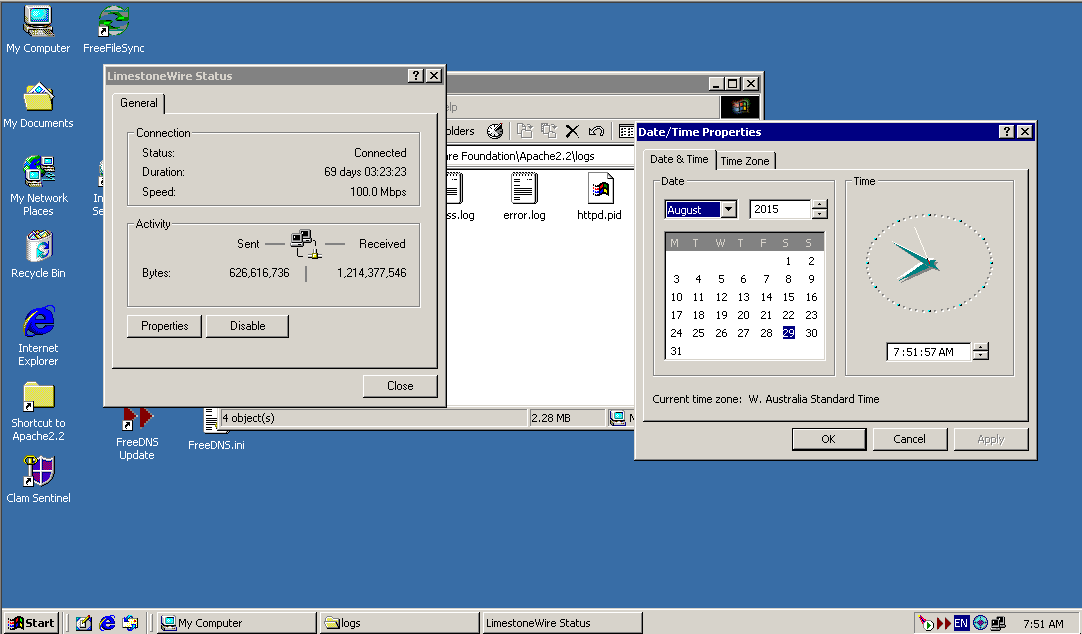
Task: Open the month dropdown showing August
Action: tap(728, 210)
